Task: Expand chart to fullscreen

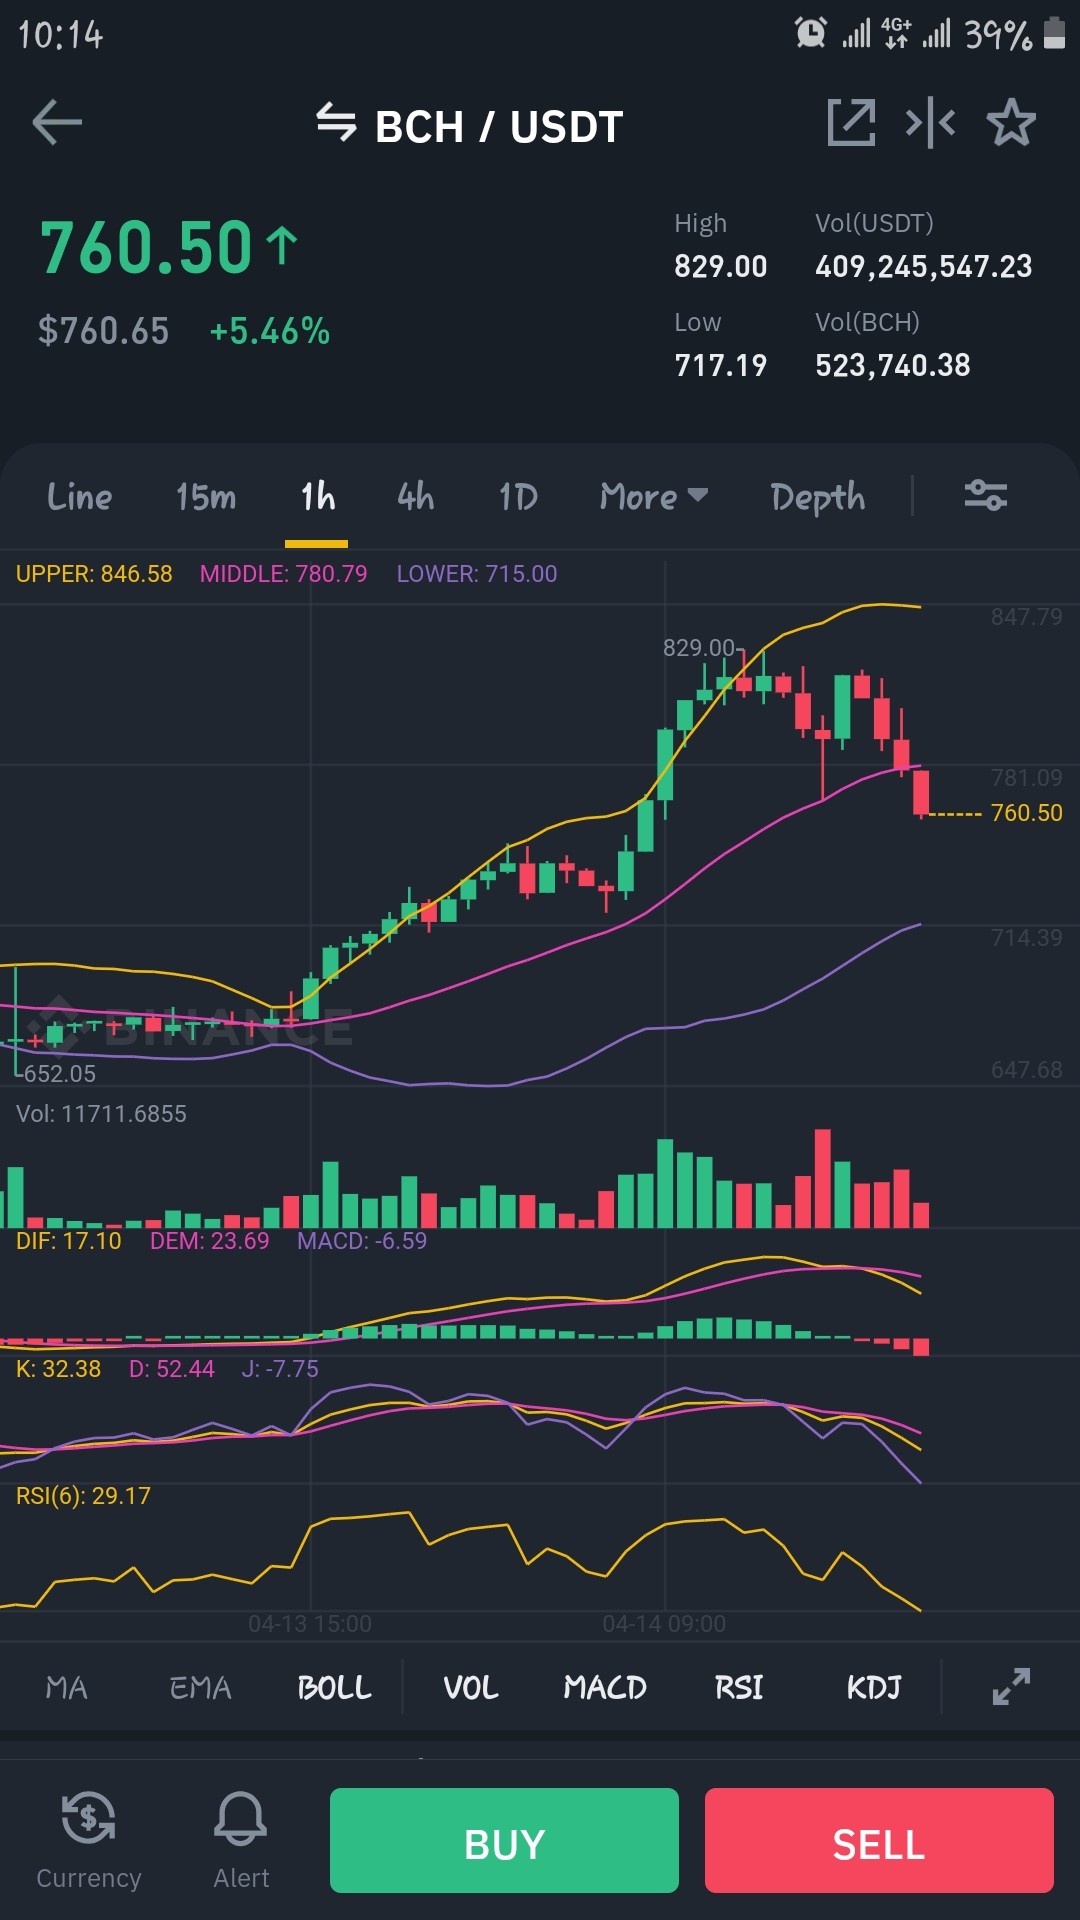Action: 1011,1687
